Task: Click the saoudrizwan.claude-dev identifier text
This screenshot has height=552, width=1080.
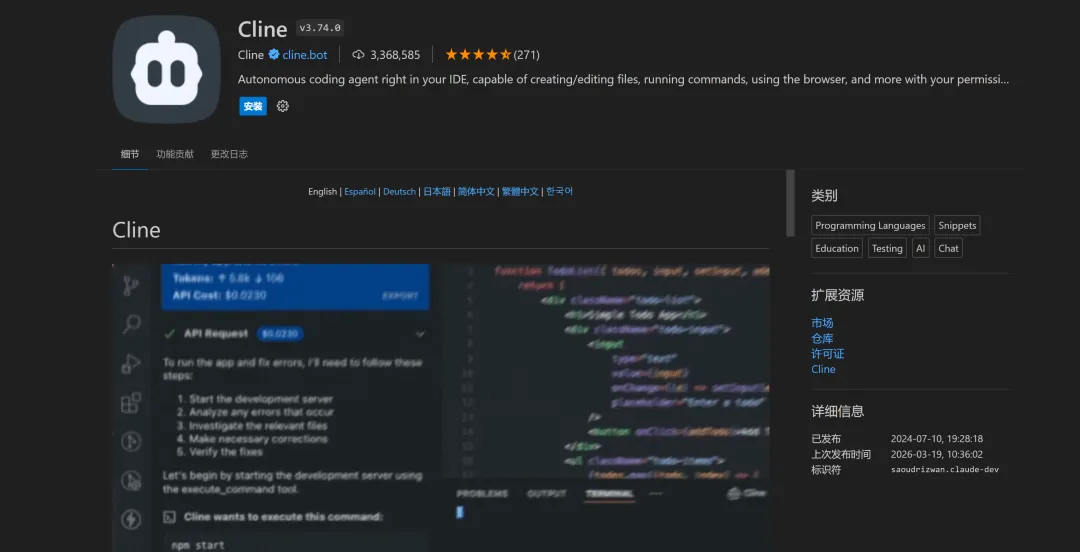Action: [944, 469]
